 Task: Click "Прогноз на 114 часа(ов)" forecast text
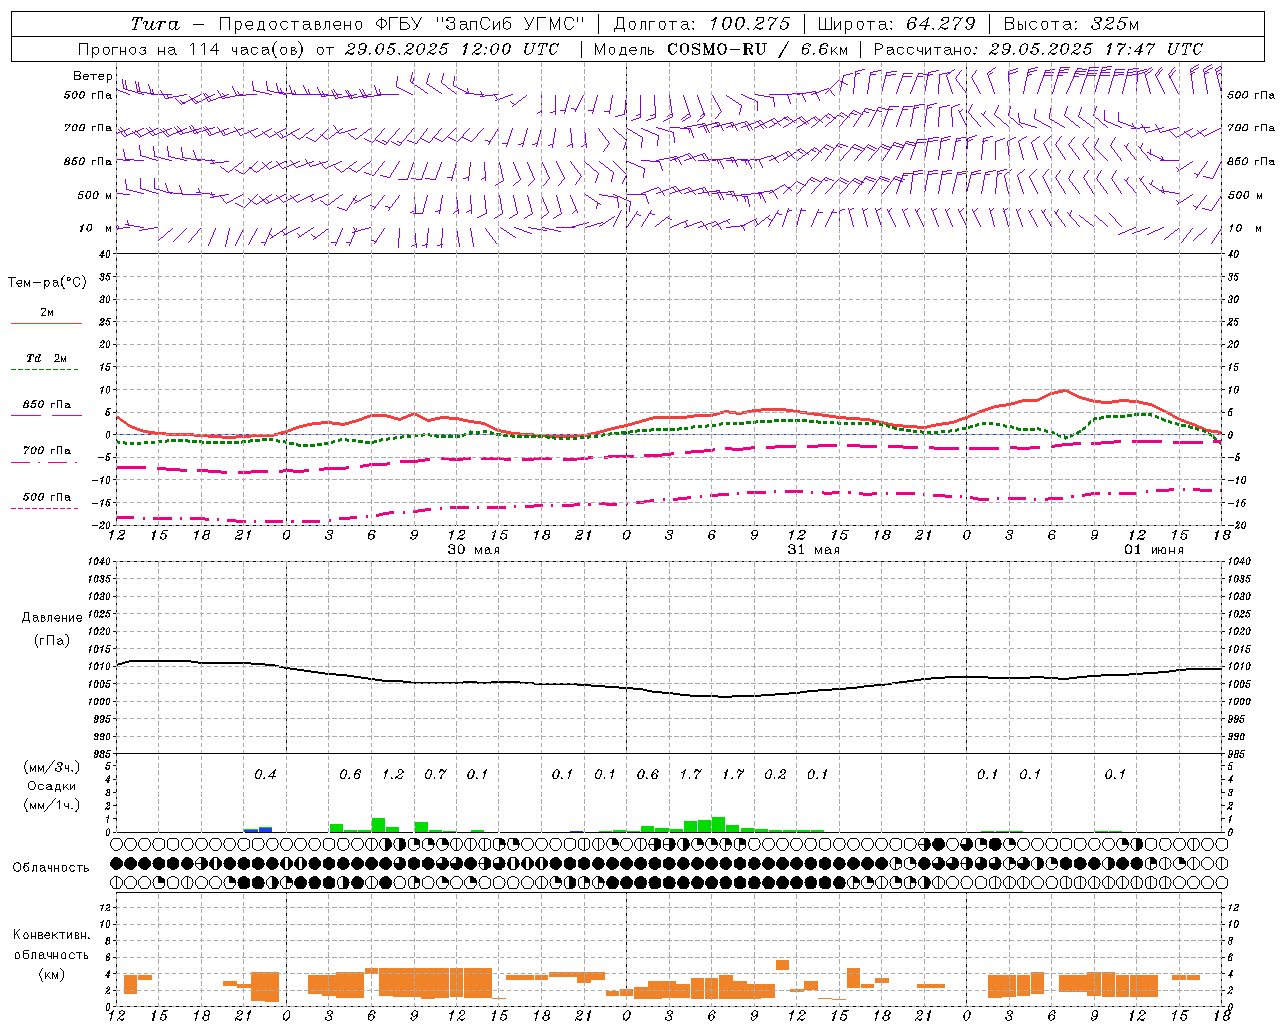(x=193, y=49)
